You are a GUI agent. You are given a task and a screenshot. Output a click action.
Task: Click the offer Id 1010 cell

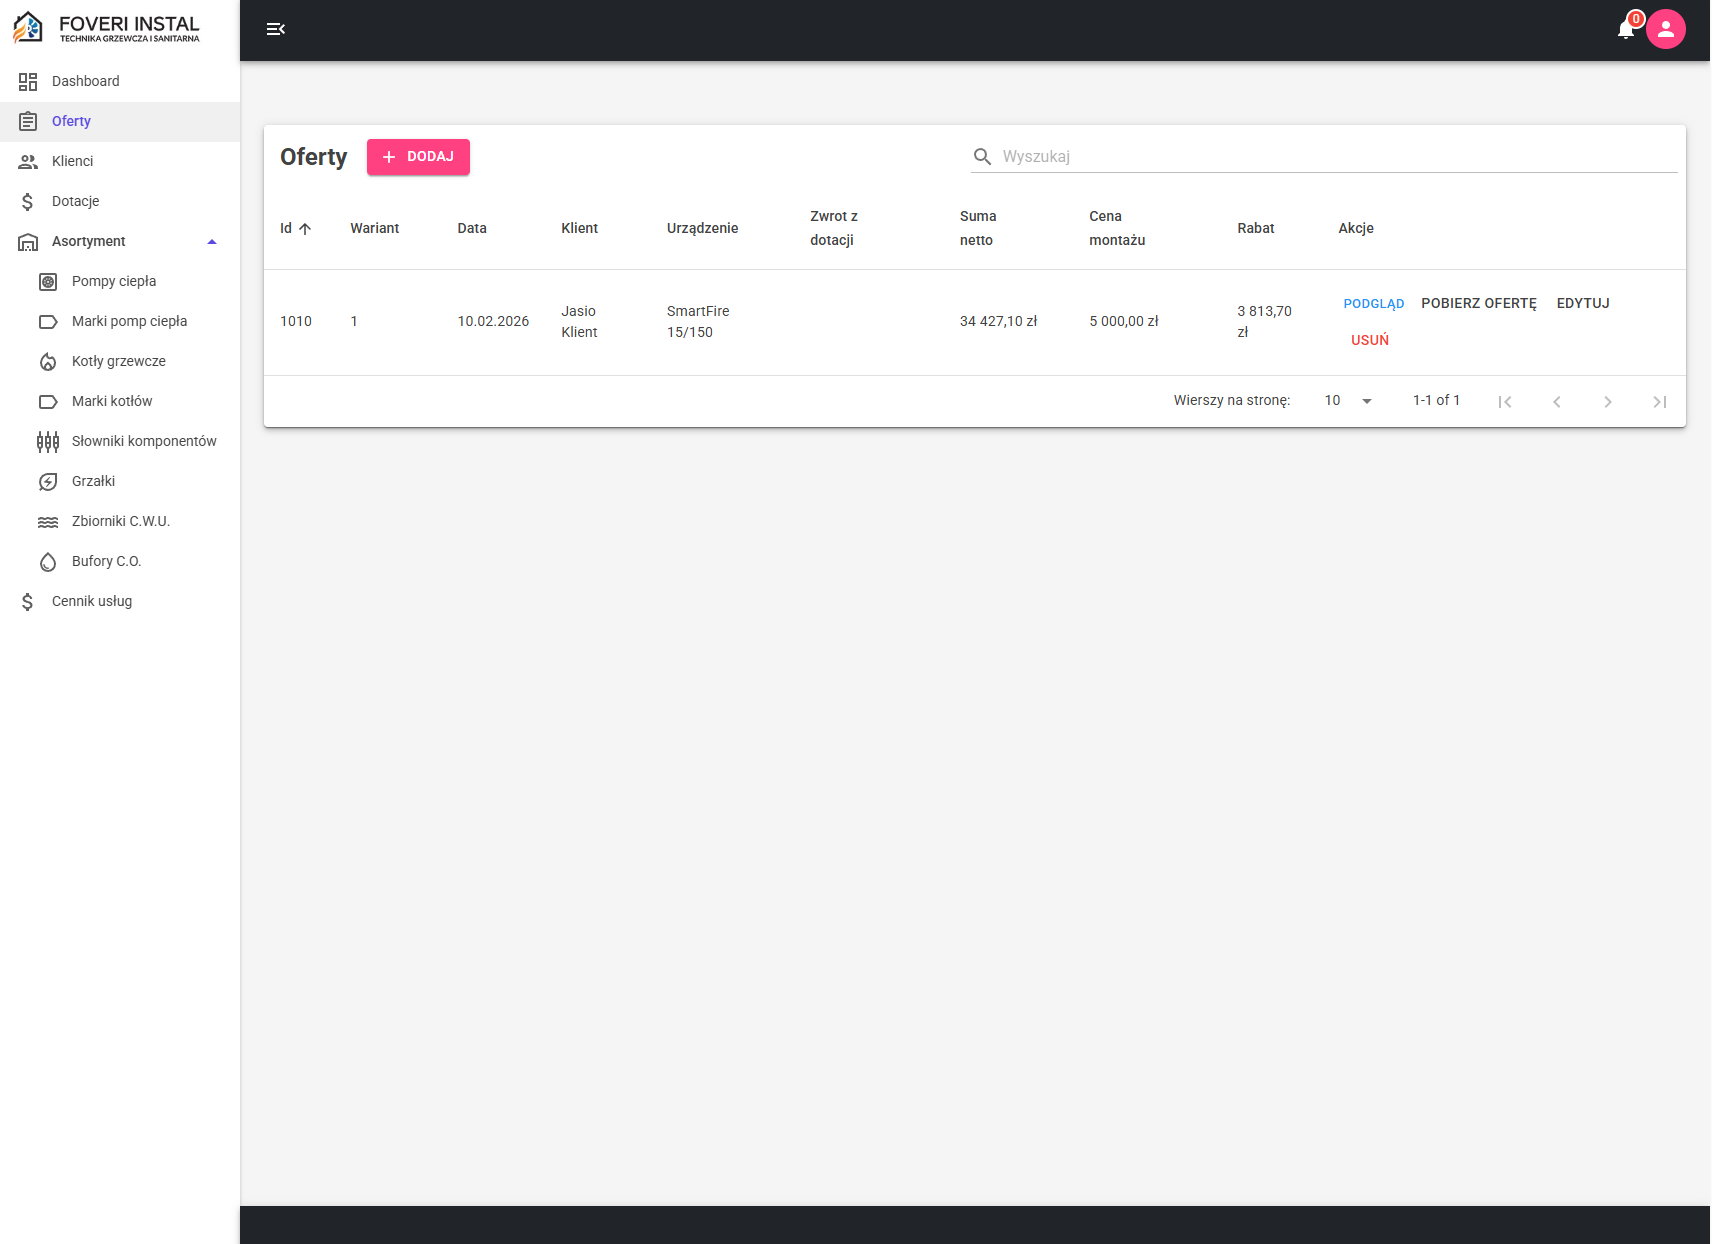[x=296, y=321]
